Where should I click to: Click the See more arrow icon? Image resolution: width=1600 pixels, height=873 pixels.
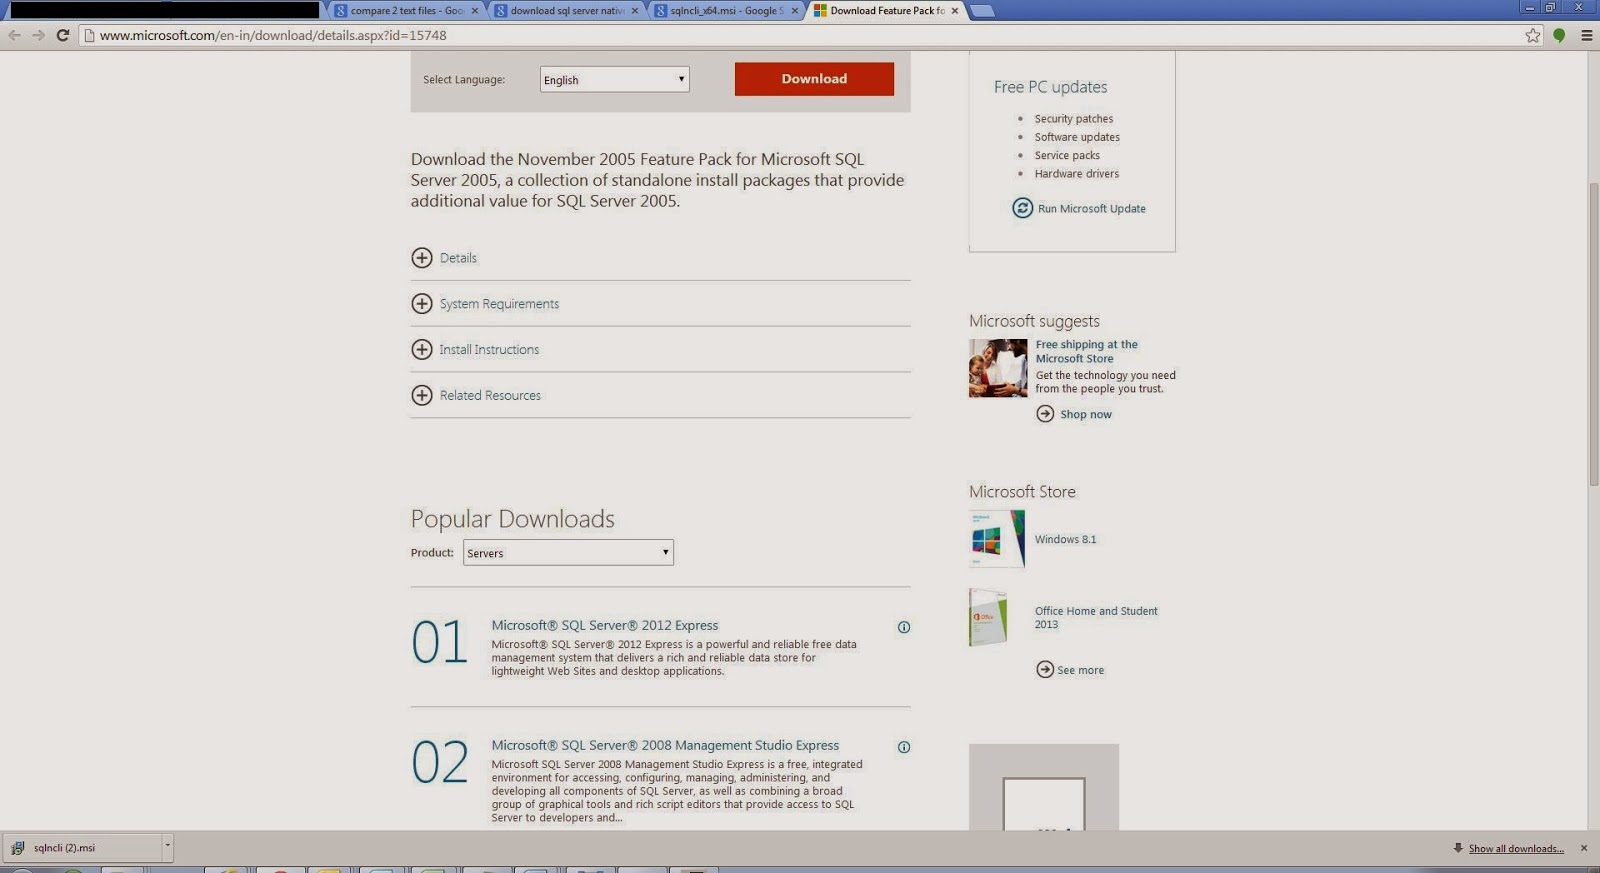(1045, 669)
